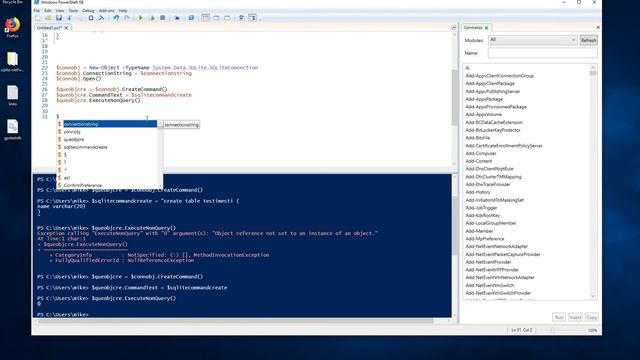Image resolution: width=640 pixels, height=360 pixels.
Task: Click the Refresh button in Commands pane
Action: 589,40
